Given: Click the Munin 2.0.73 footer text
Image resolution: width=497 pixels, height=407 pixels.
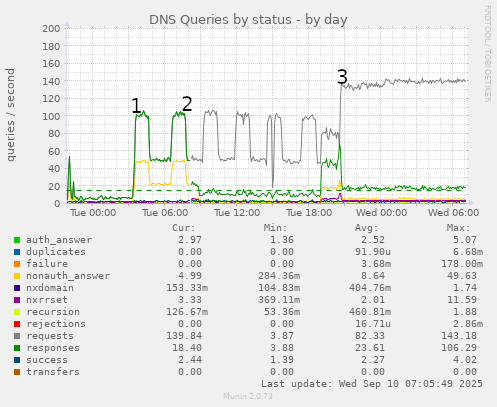Looking at the screenshot, I should (248, 396).
